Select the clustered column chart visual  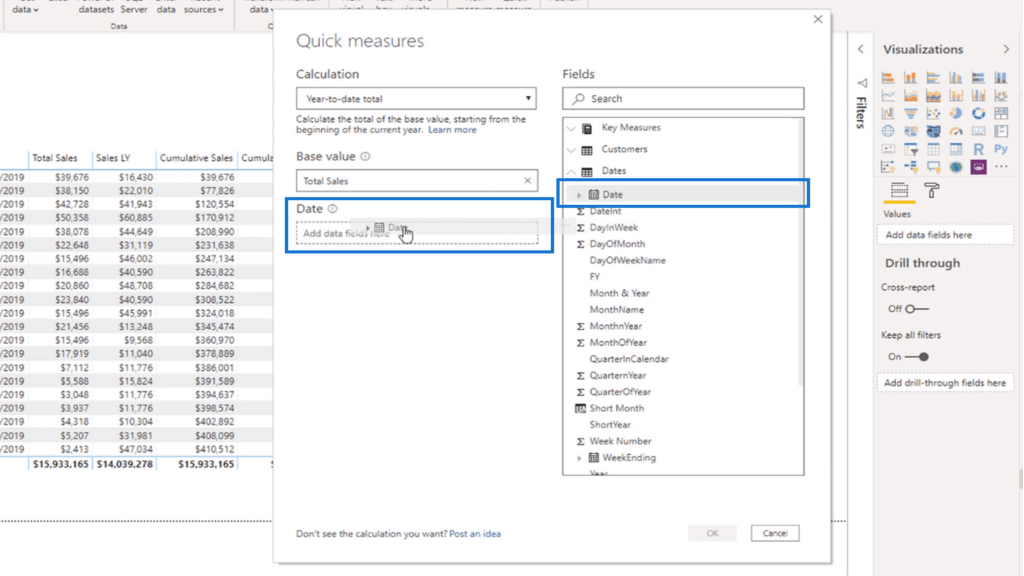[x=955, y=78]
